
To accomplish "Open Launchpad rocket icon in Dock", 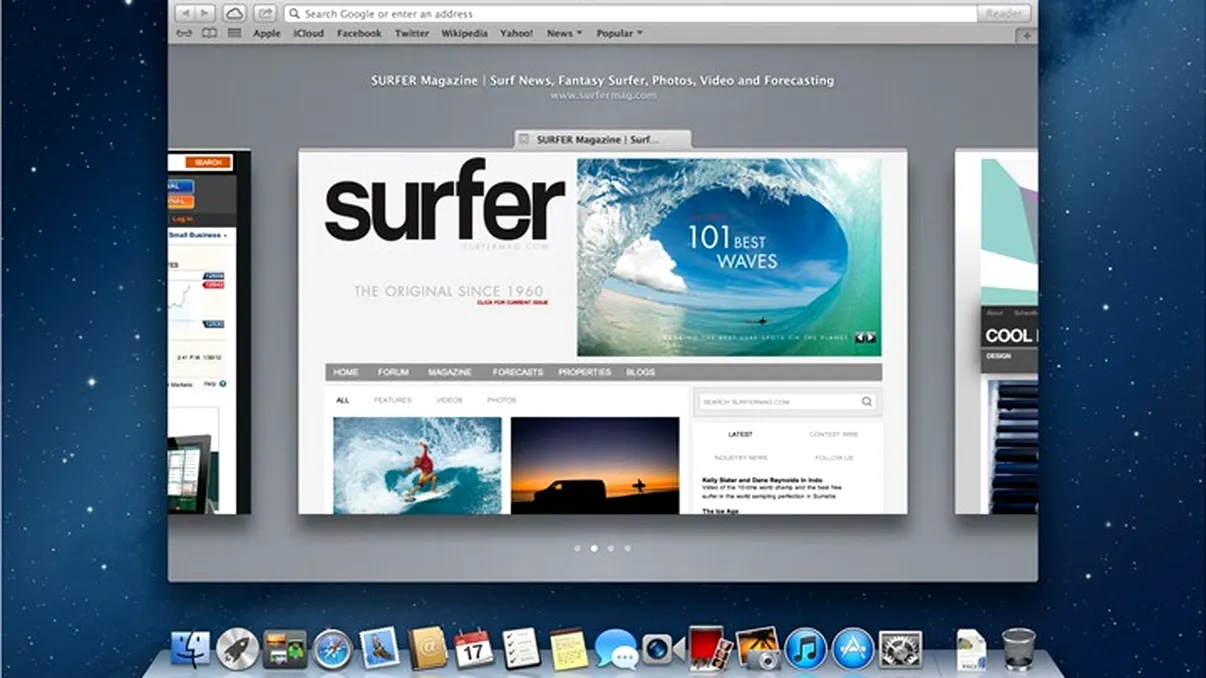I will point(238,649).
